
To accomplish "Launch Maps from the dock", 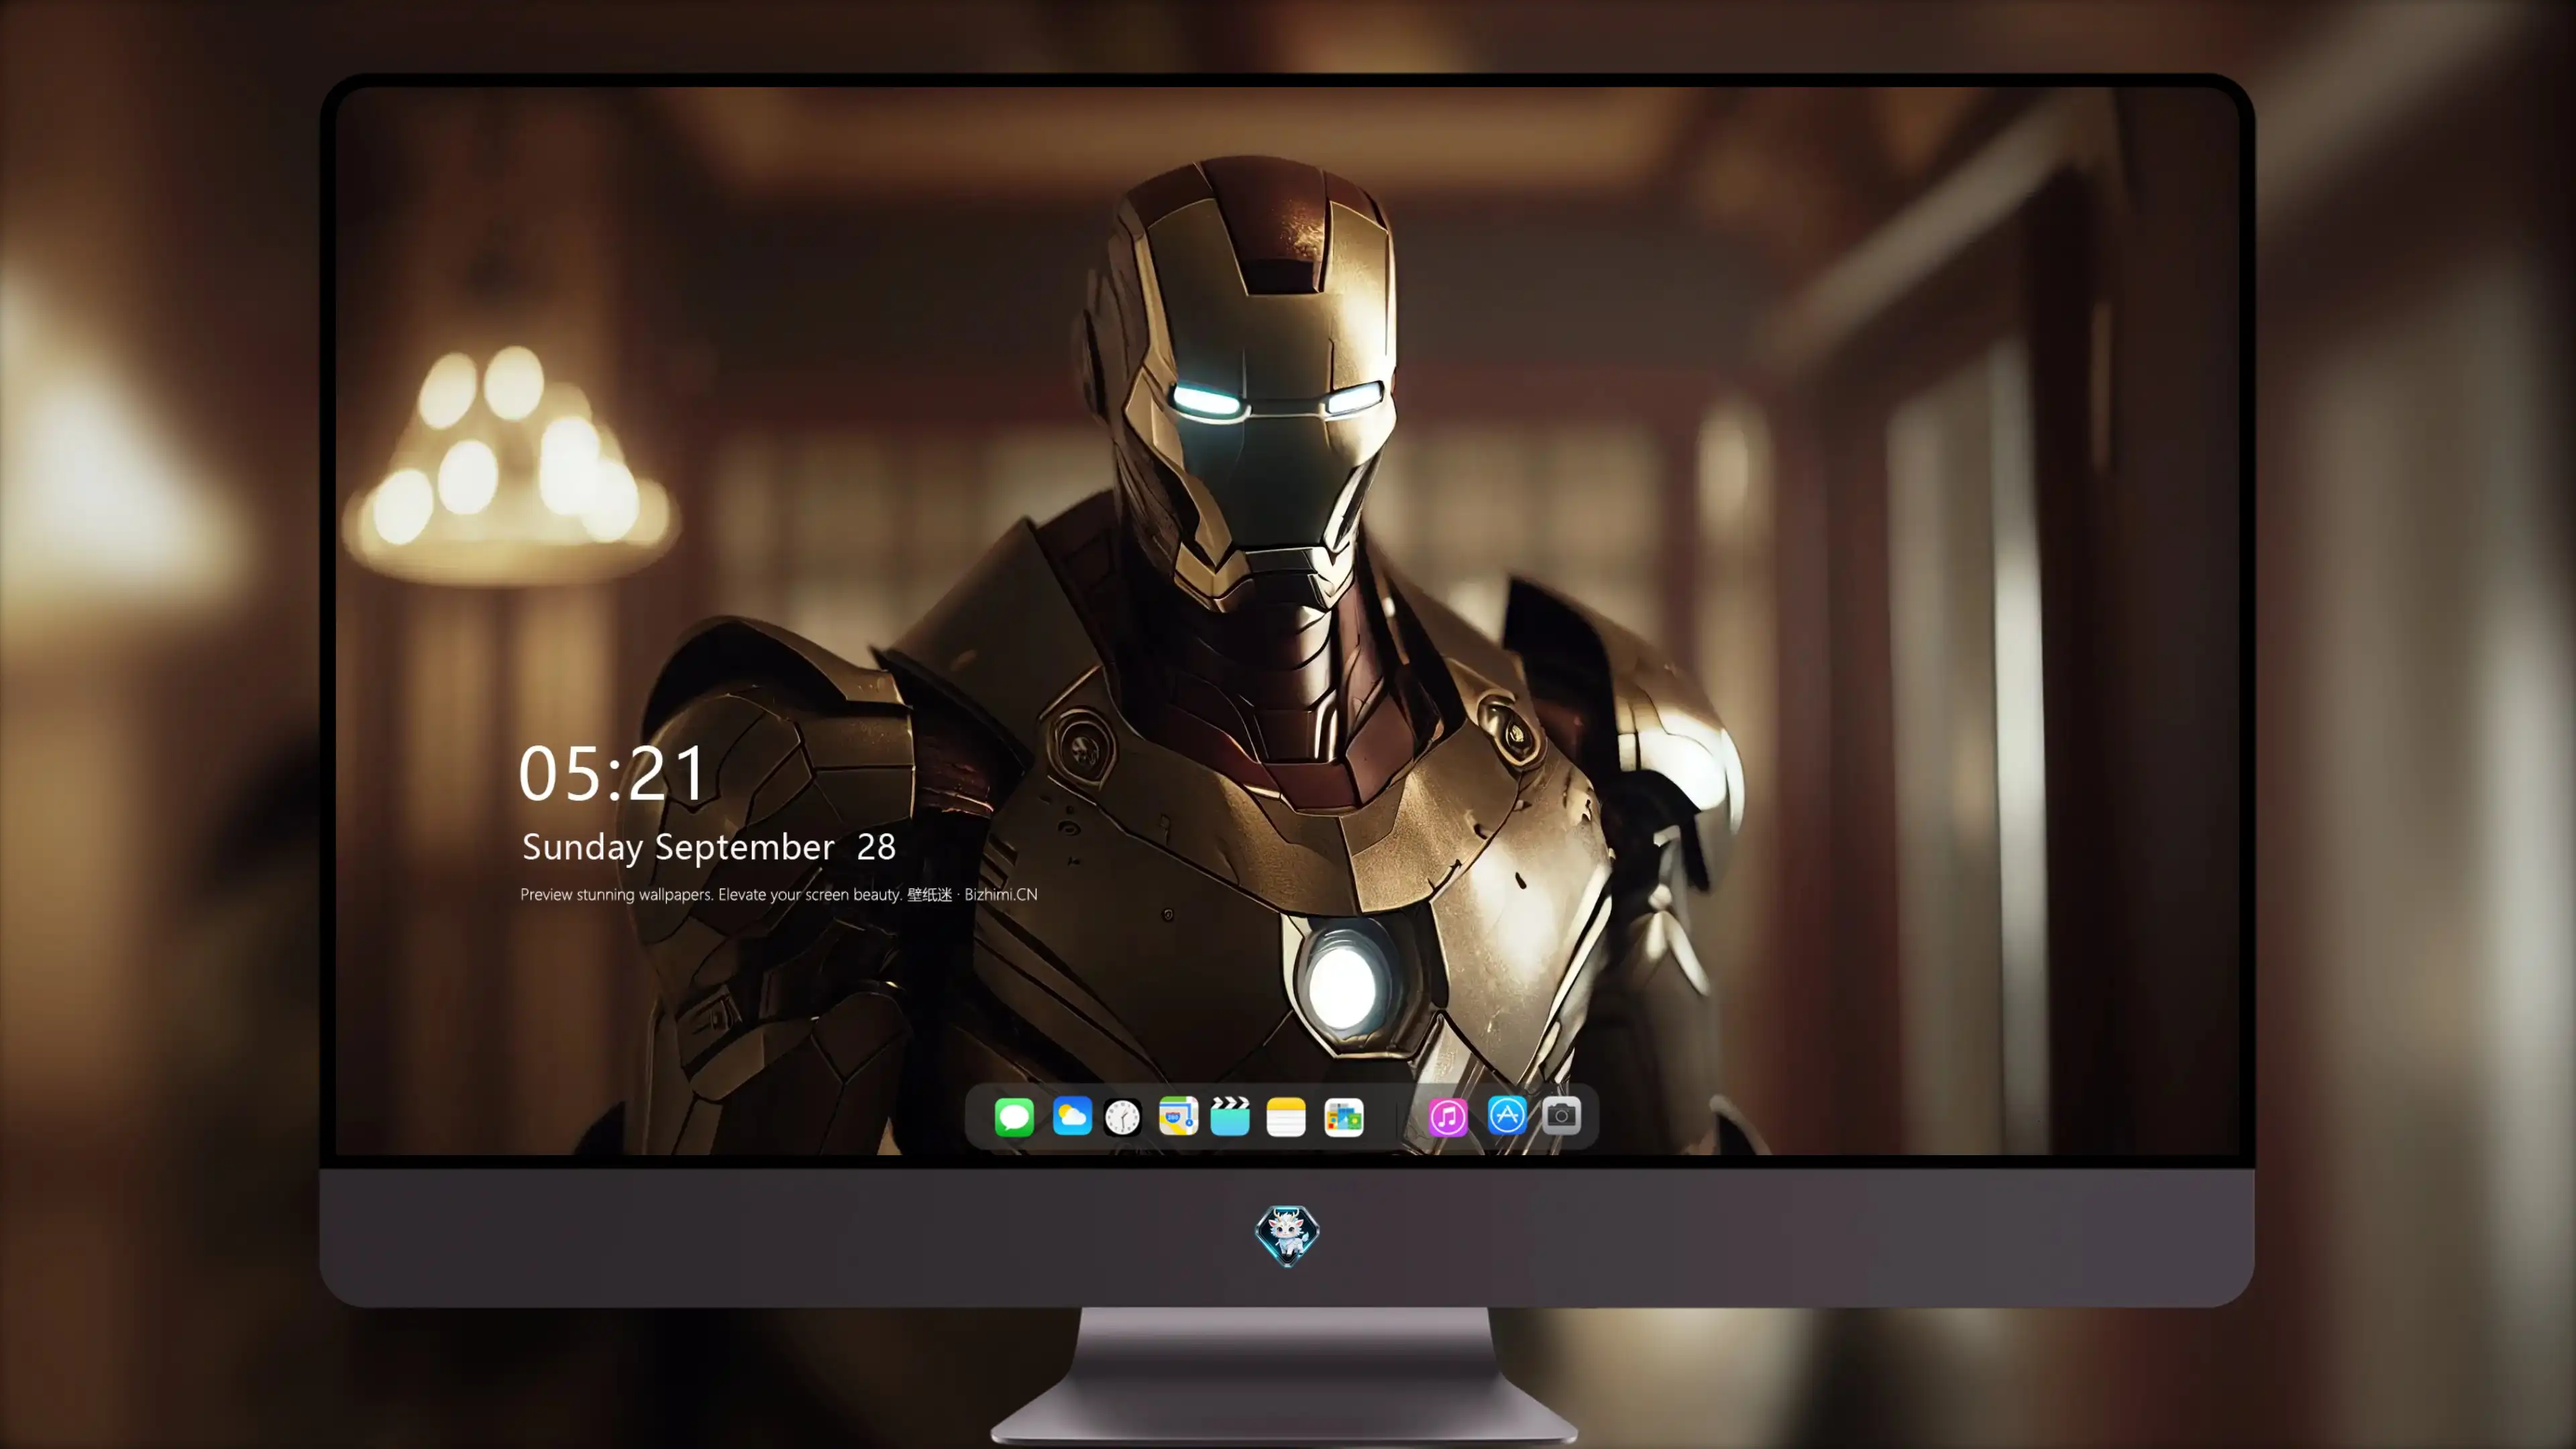I will [x=1178, y=1116].
